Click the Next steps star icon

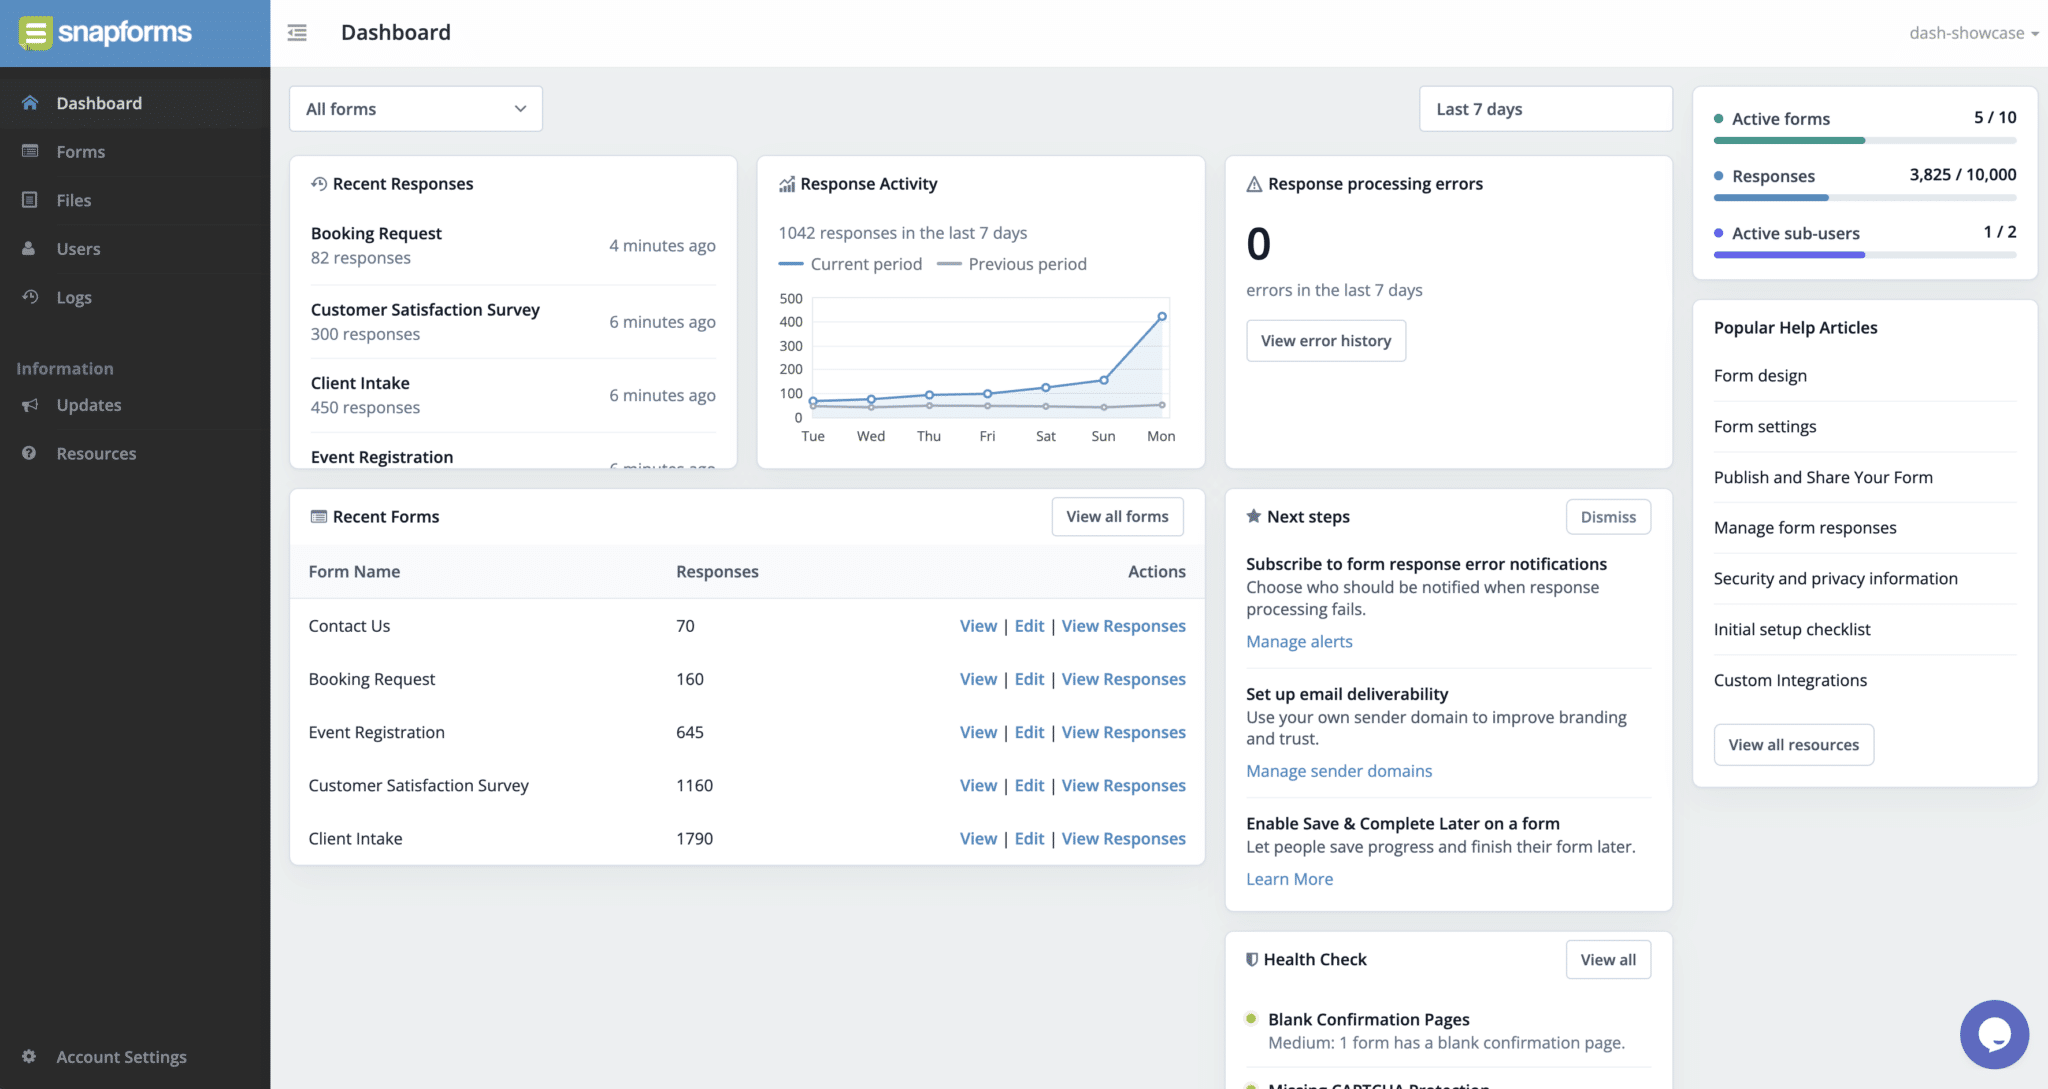click(1253, 516)
